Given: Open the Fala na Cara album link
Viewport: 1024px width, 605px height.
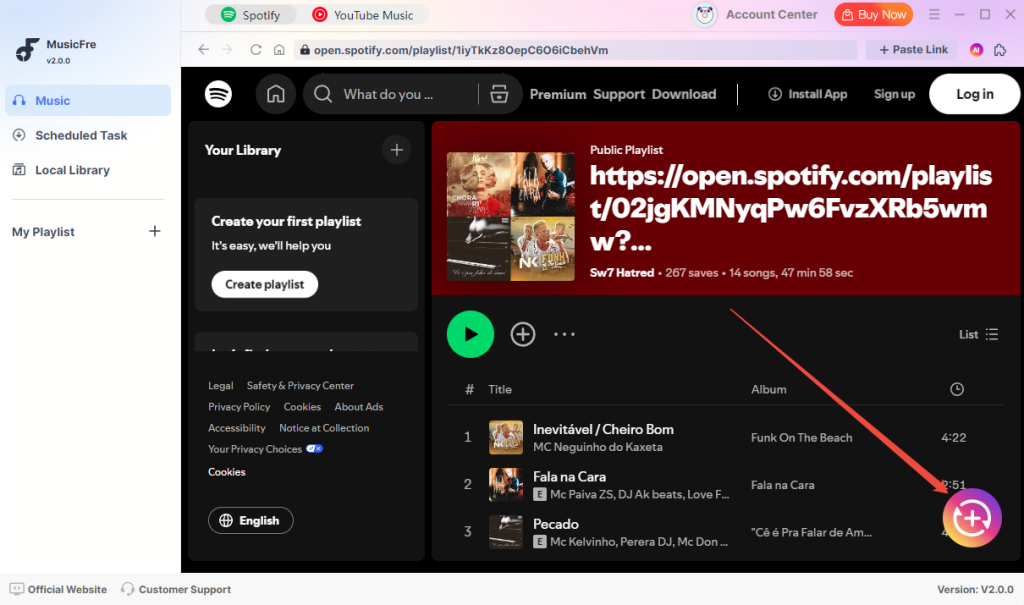Looking at the screenshot, I should coord(782,485).
